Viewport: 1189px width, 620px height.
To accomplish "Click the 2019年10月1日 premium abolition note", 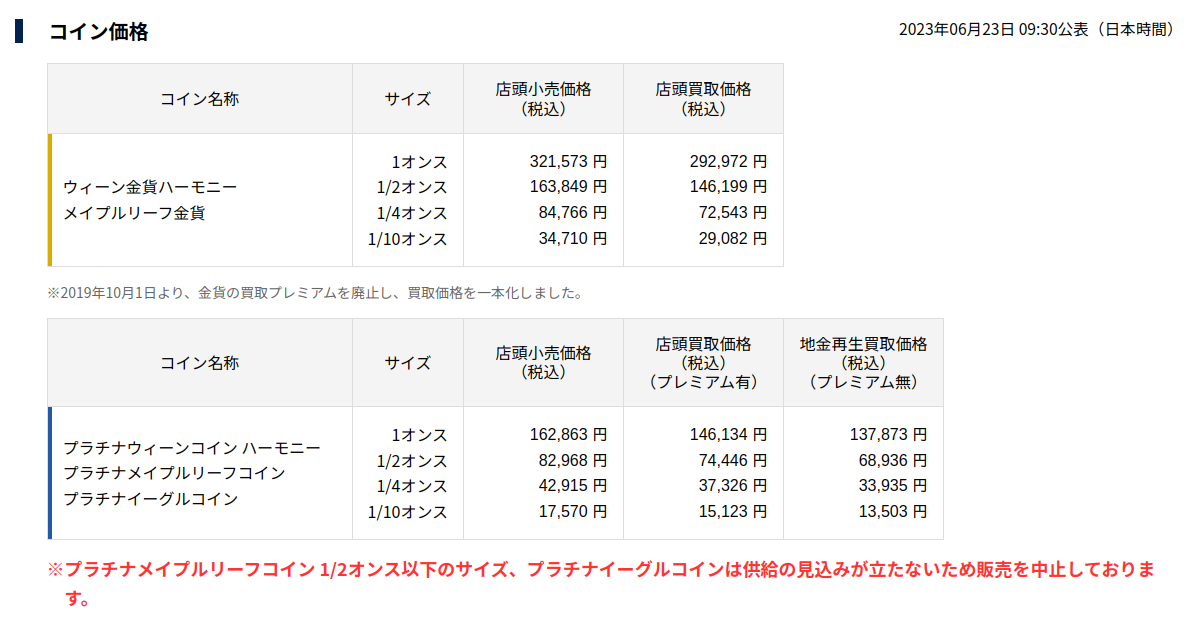I will point(315,293).
